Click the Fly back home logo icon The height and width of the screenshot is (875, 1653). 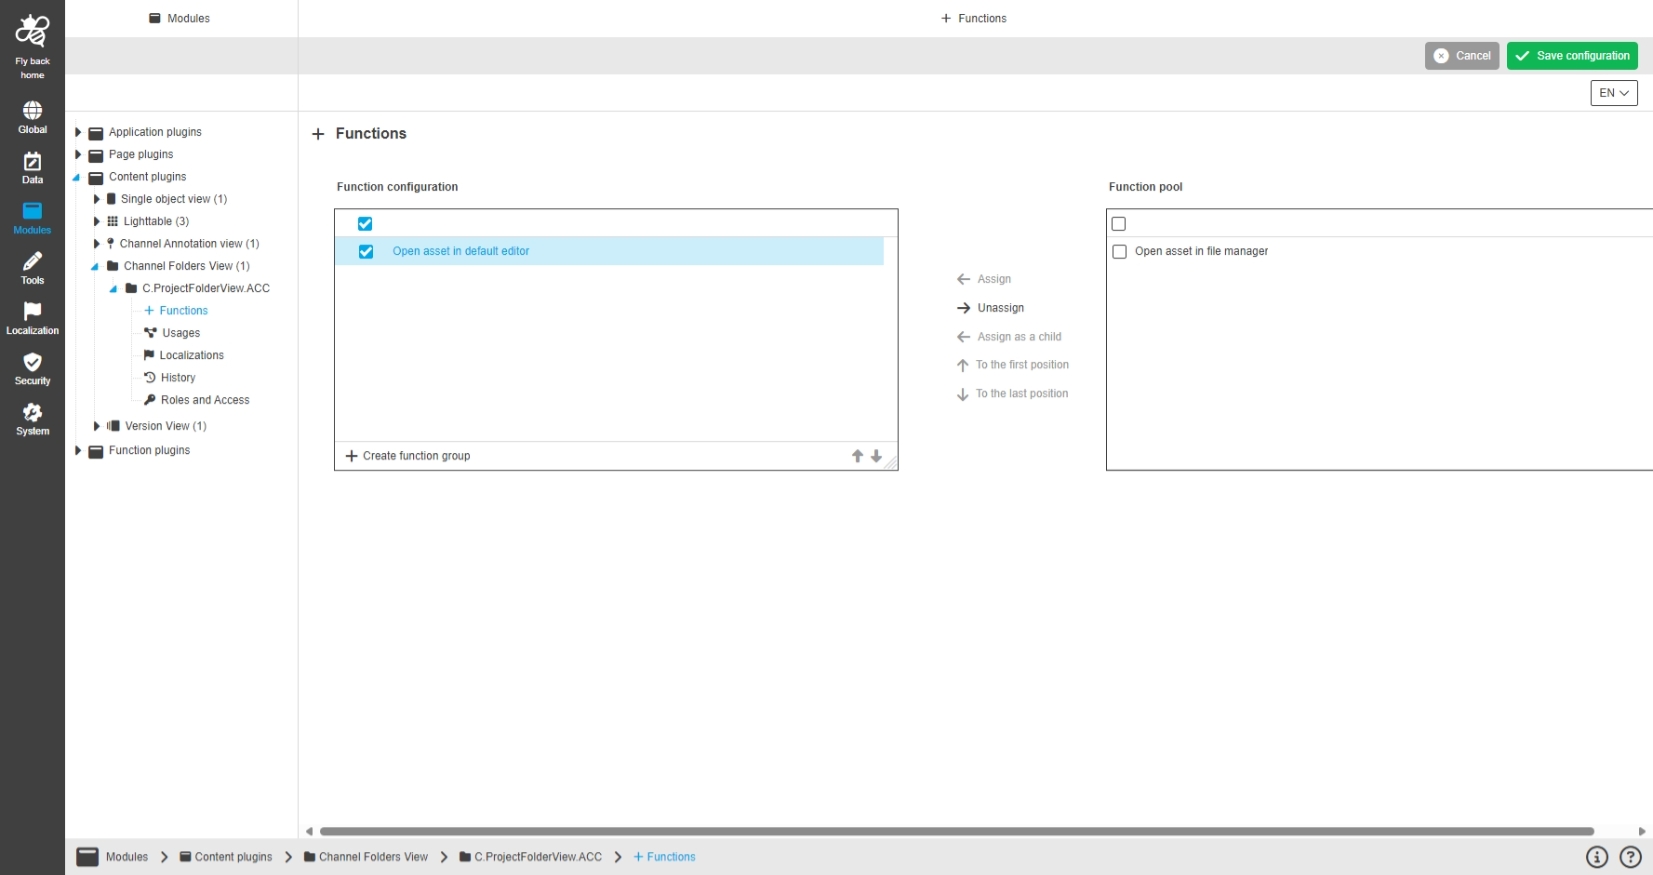pos(32,32)
